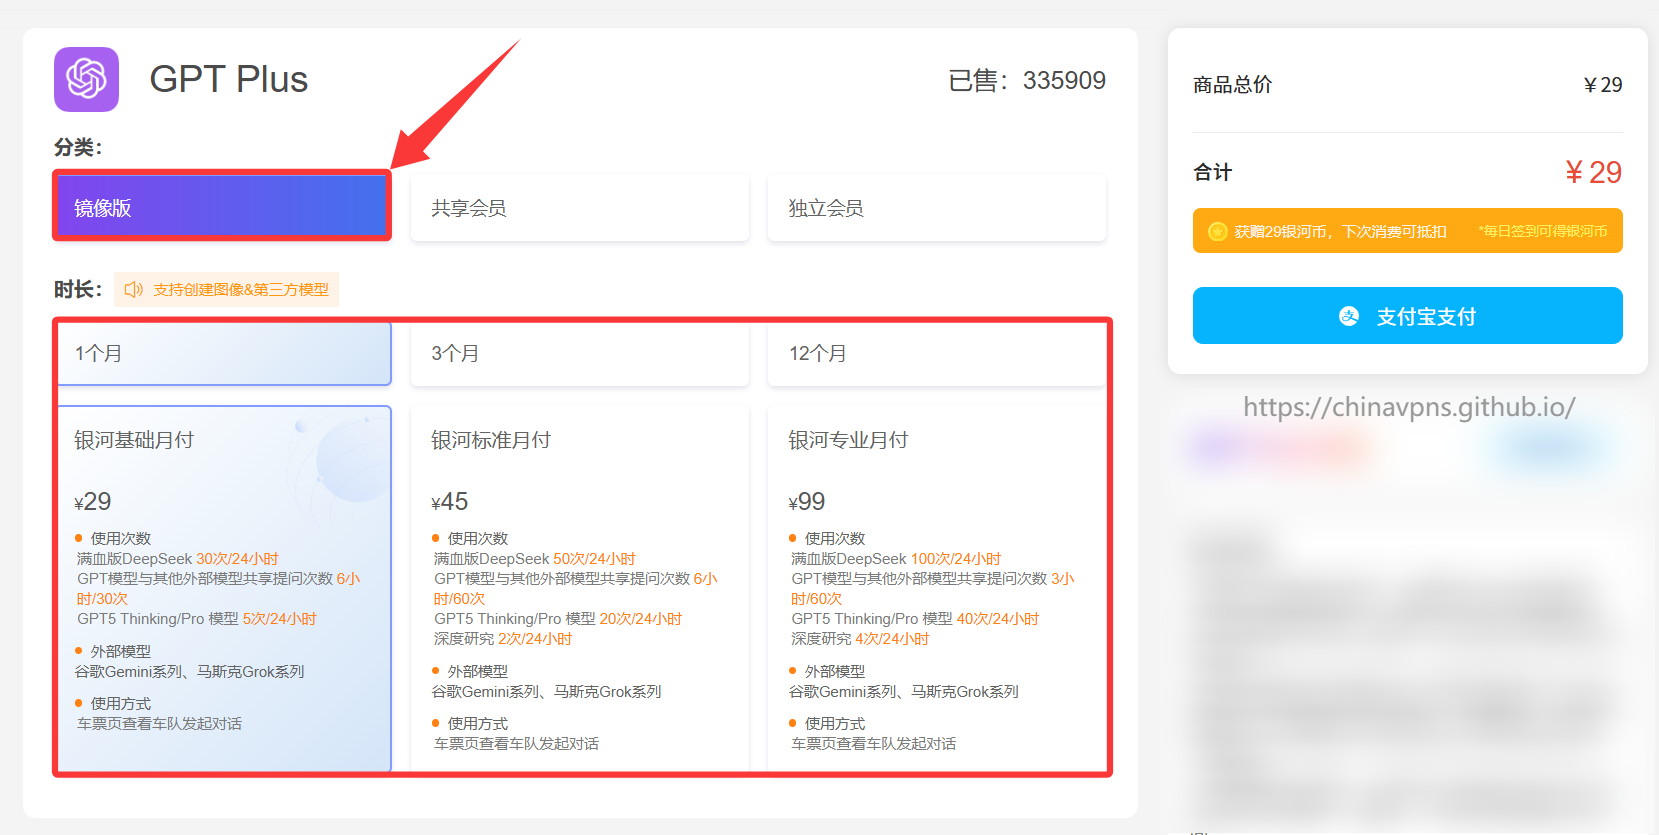1659x835 pixels.
Task: Click the gold coin icon in reward banner
Action: click(1217, 231)
